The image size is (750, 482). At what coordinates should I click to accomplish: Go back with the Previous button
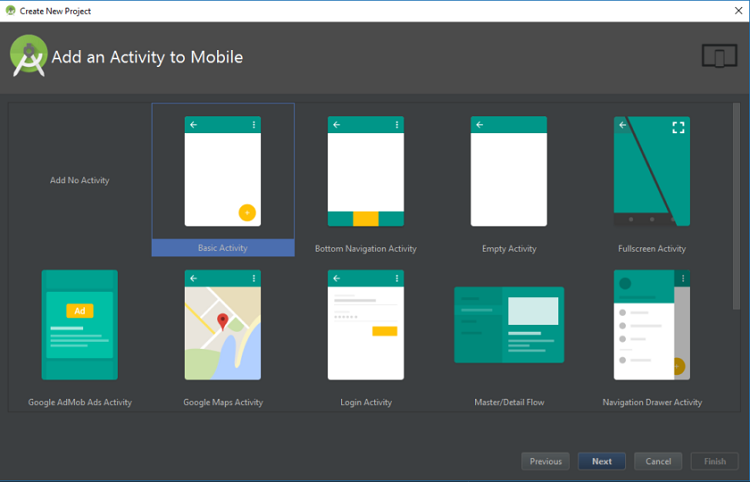click(x=545, y=461)
